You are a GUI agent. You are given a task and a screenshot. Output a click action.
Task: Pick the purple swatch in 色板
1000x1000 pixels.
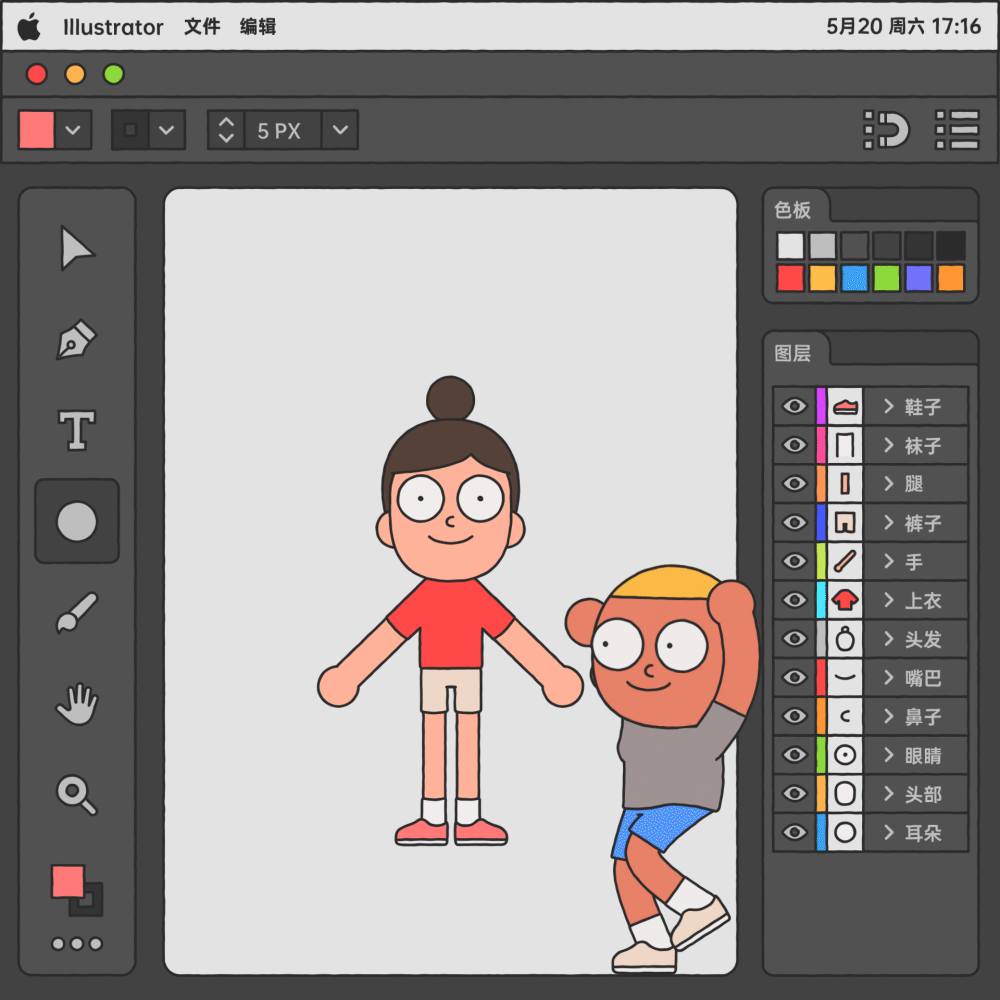coord(918,278)
